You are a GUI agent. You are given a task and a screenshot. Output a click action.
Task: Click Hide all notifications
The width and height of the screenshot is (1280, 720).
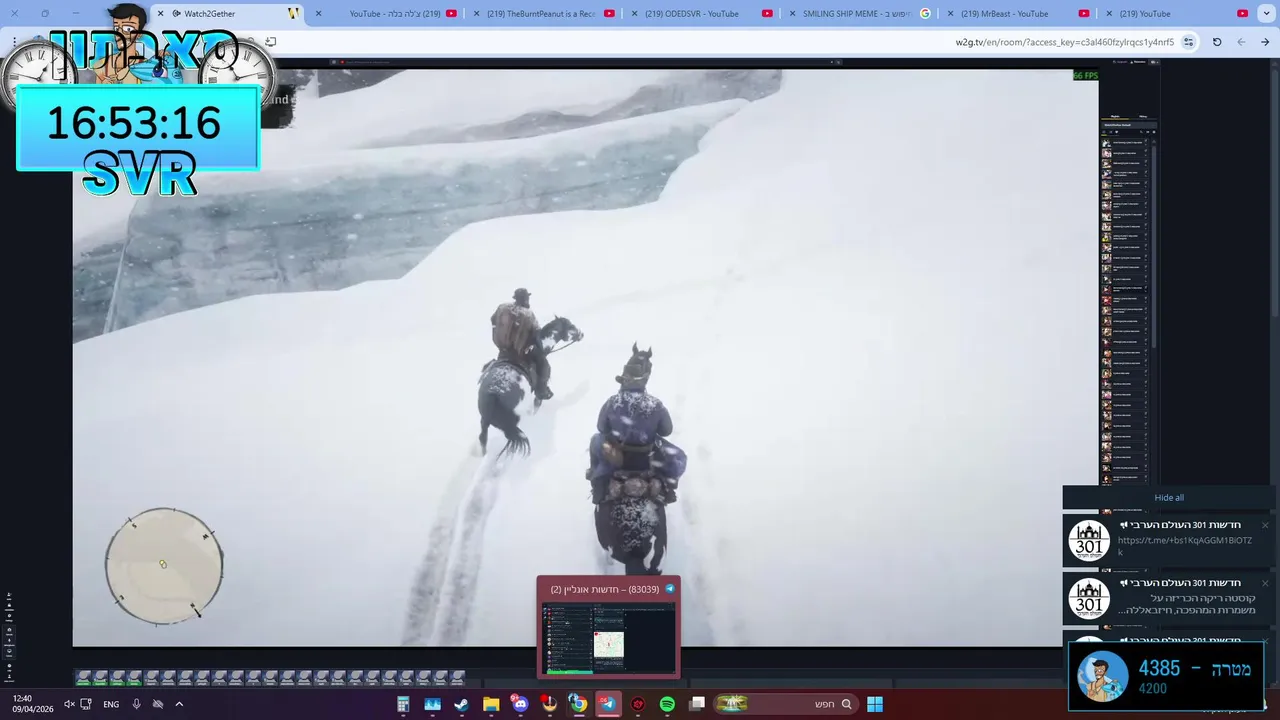point(1169,498)
